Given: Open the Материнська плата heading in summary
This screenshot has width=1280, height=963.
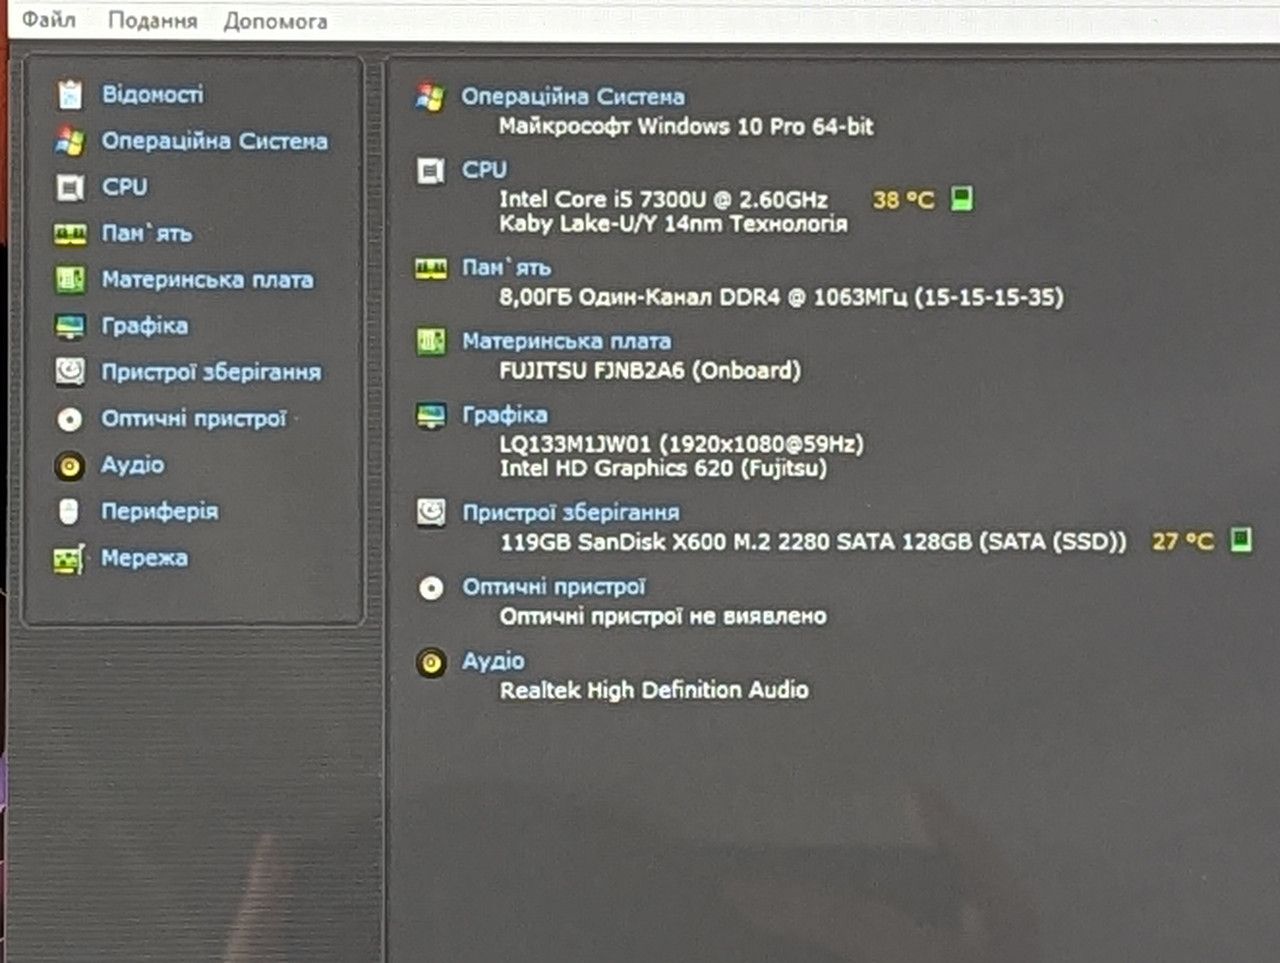Looking at the screenshot, I should (x=566, y=341).
